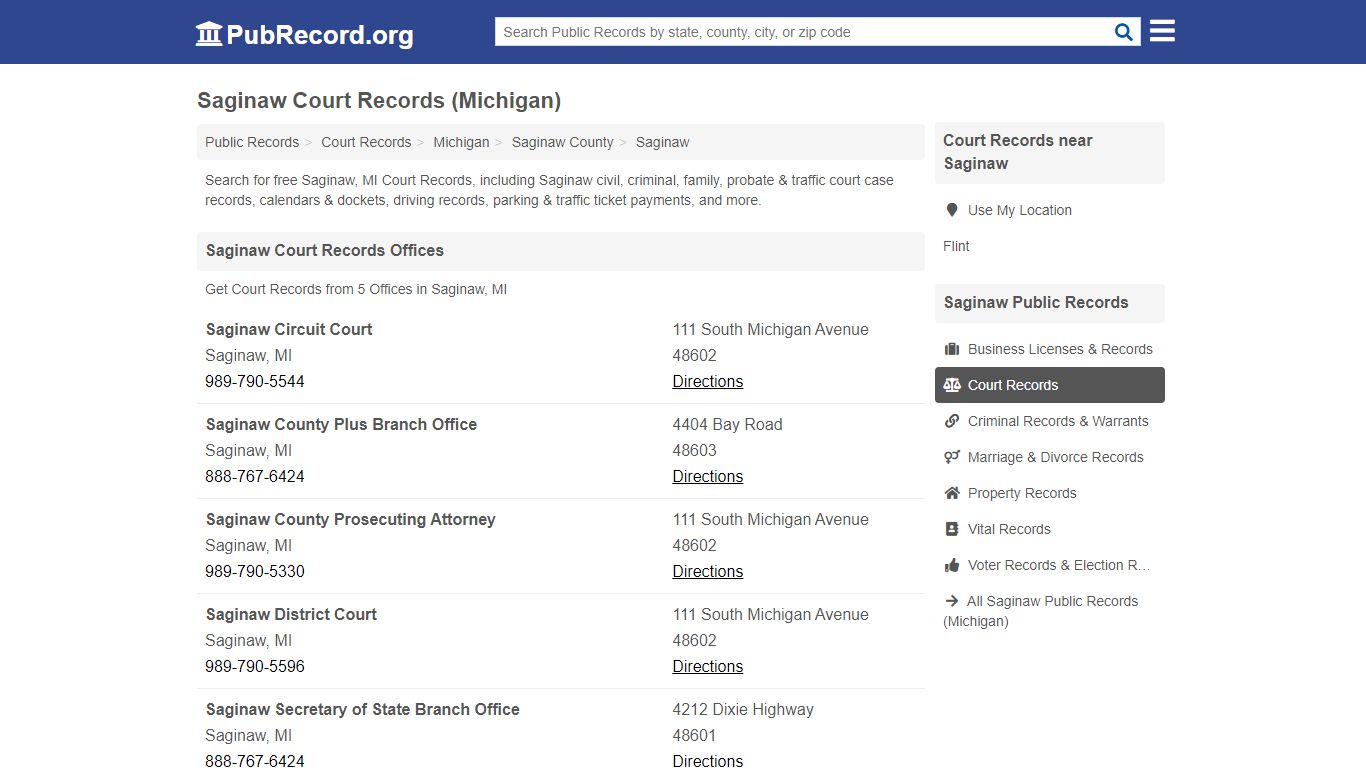This screenshot has width=1366, height=768.
Task: Click the search magnifier icon
Action: tap(1124, 32)
